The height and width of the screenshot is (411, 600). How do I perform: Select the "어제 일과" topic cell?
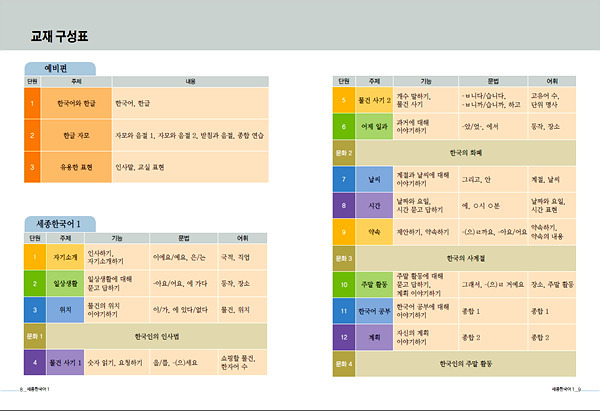click(x=374, y=126)
